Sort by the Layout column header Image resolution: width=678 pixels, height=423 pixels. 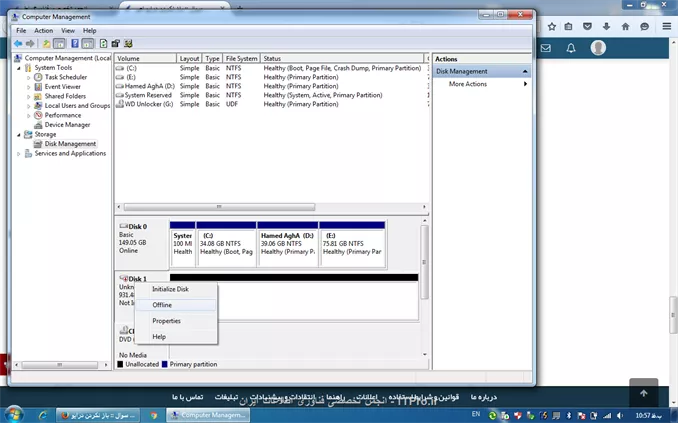[189, 58]
